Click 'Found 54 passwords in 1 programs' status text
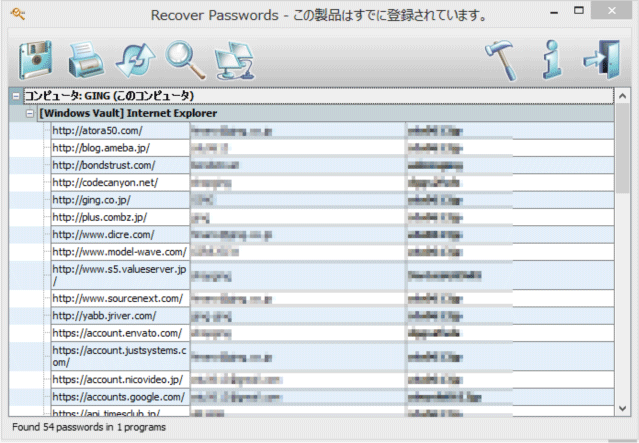Screen dimensions: 639x443 tap(89, 427)
